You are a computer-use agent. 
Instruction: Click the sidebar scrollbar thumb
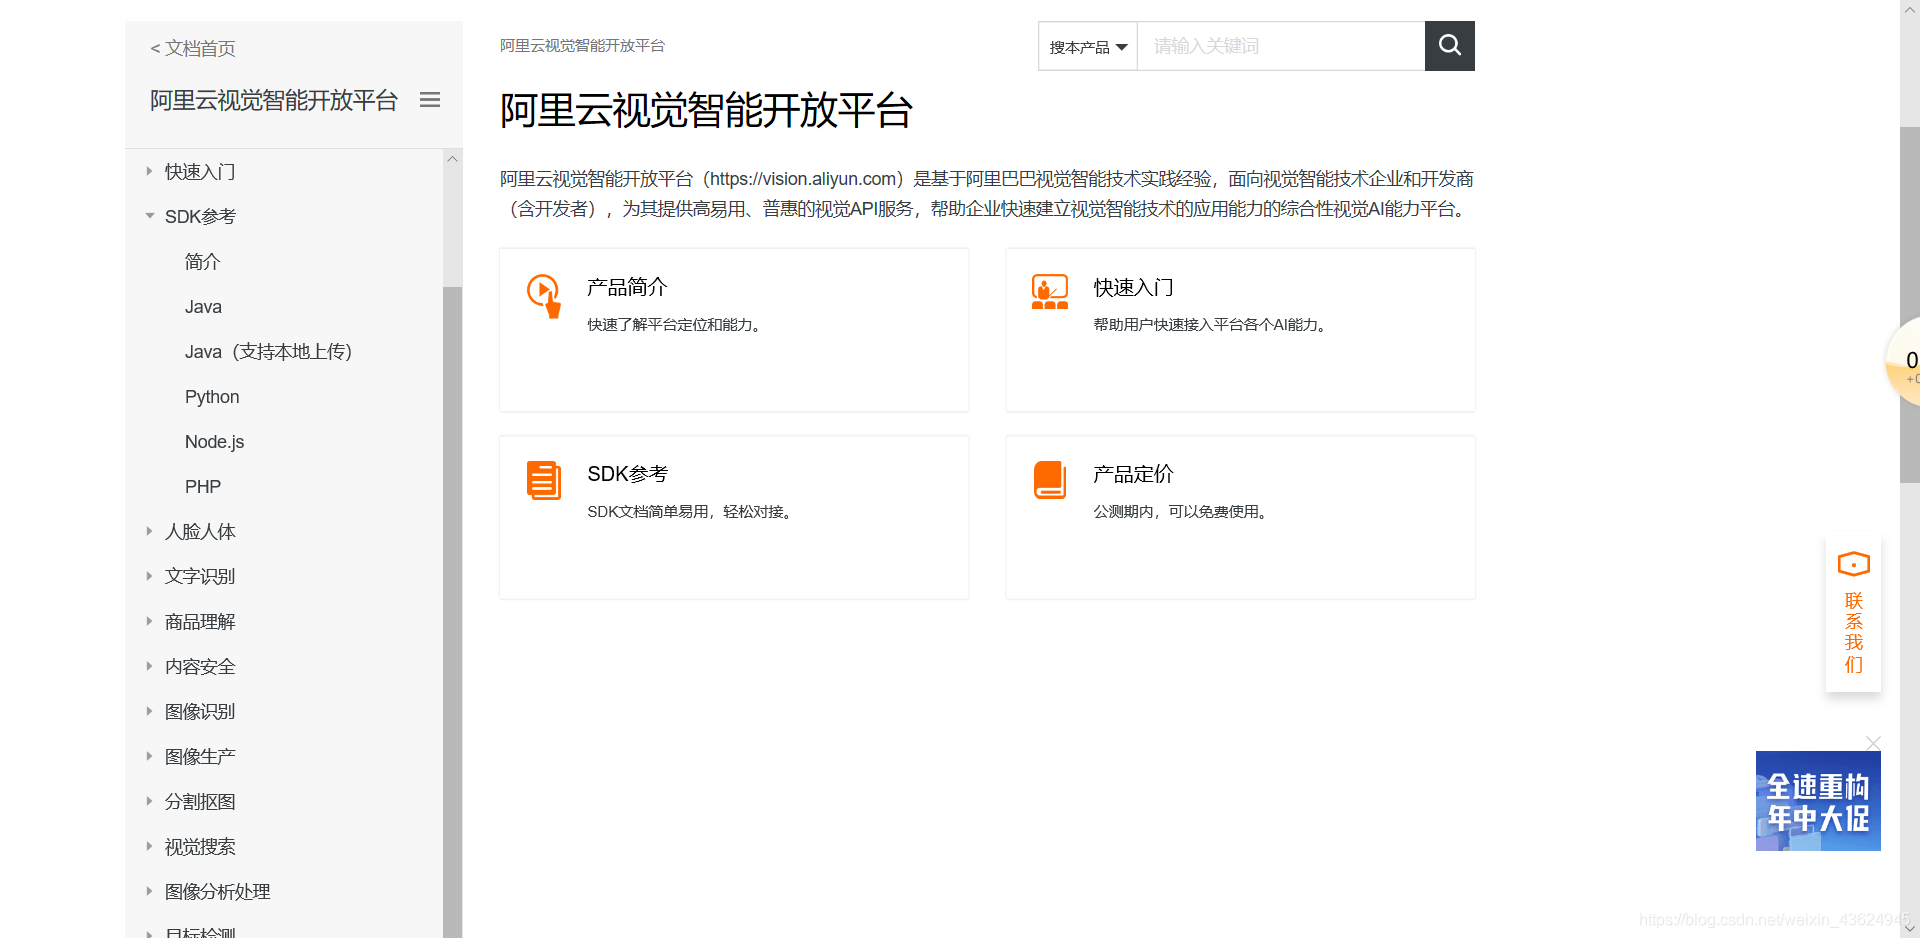click(452, 612)
